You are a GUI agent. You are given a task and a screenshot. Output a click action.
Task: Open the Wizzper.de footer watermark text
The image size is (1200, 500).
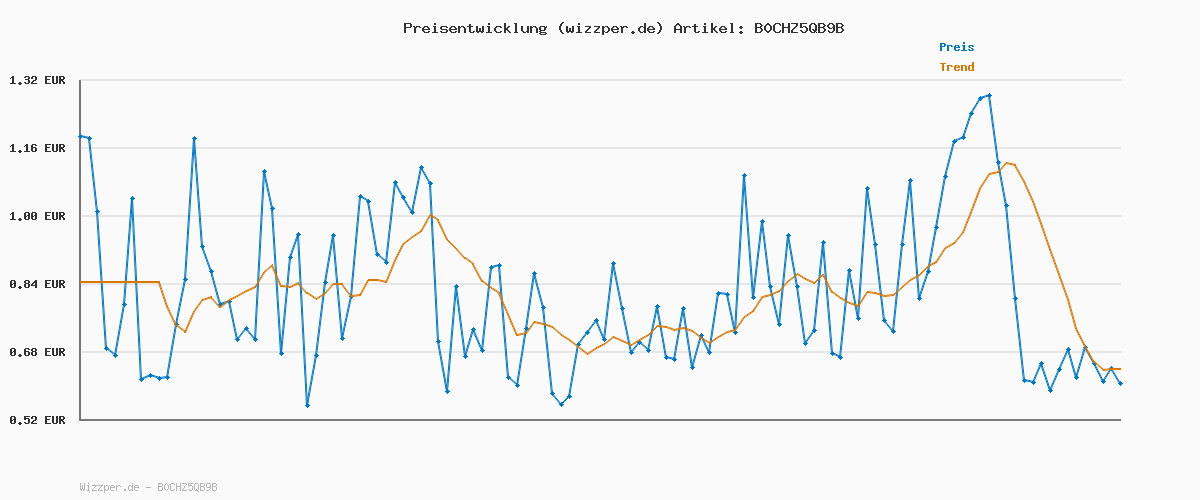(148, 487)
